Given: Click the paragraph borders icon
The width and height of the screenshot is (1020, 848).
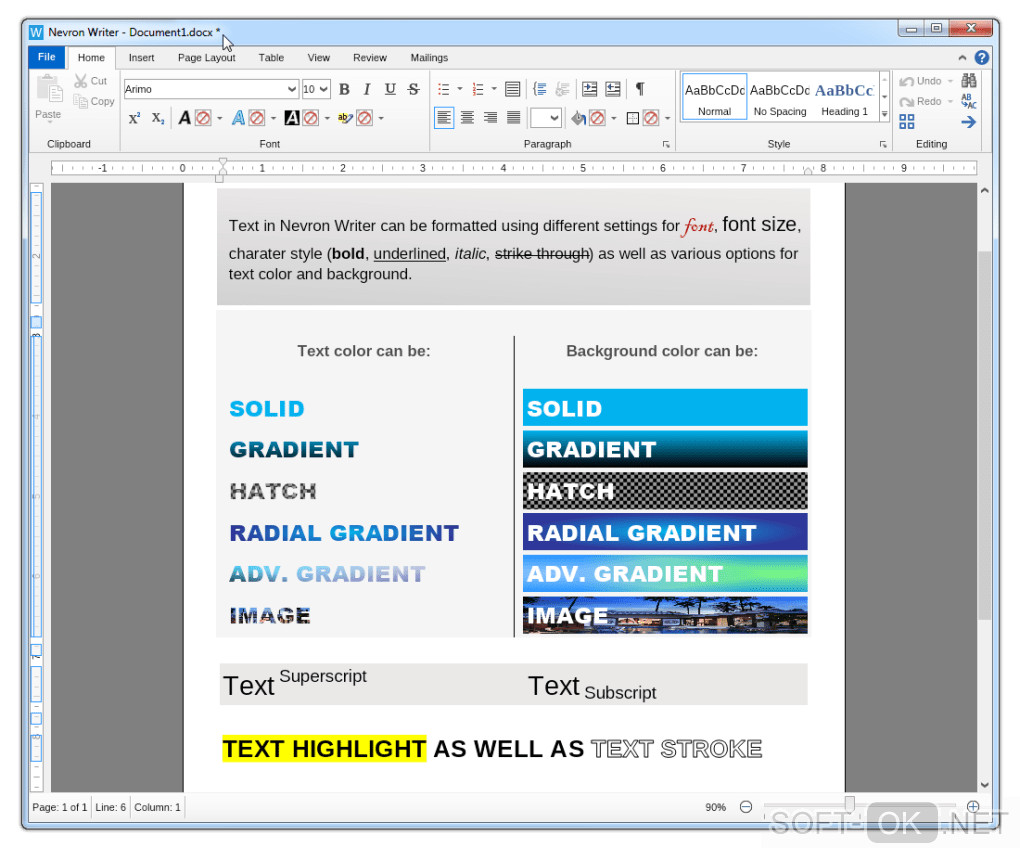Looking at the screenshot, I should pos(632,118).
